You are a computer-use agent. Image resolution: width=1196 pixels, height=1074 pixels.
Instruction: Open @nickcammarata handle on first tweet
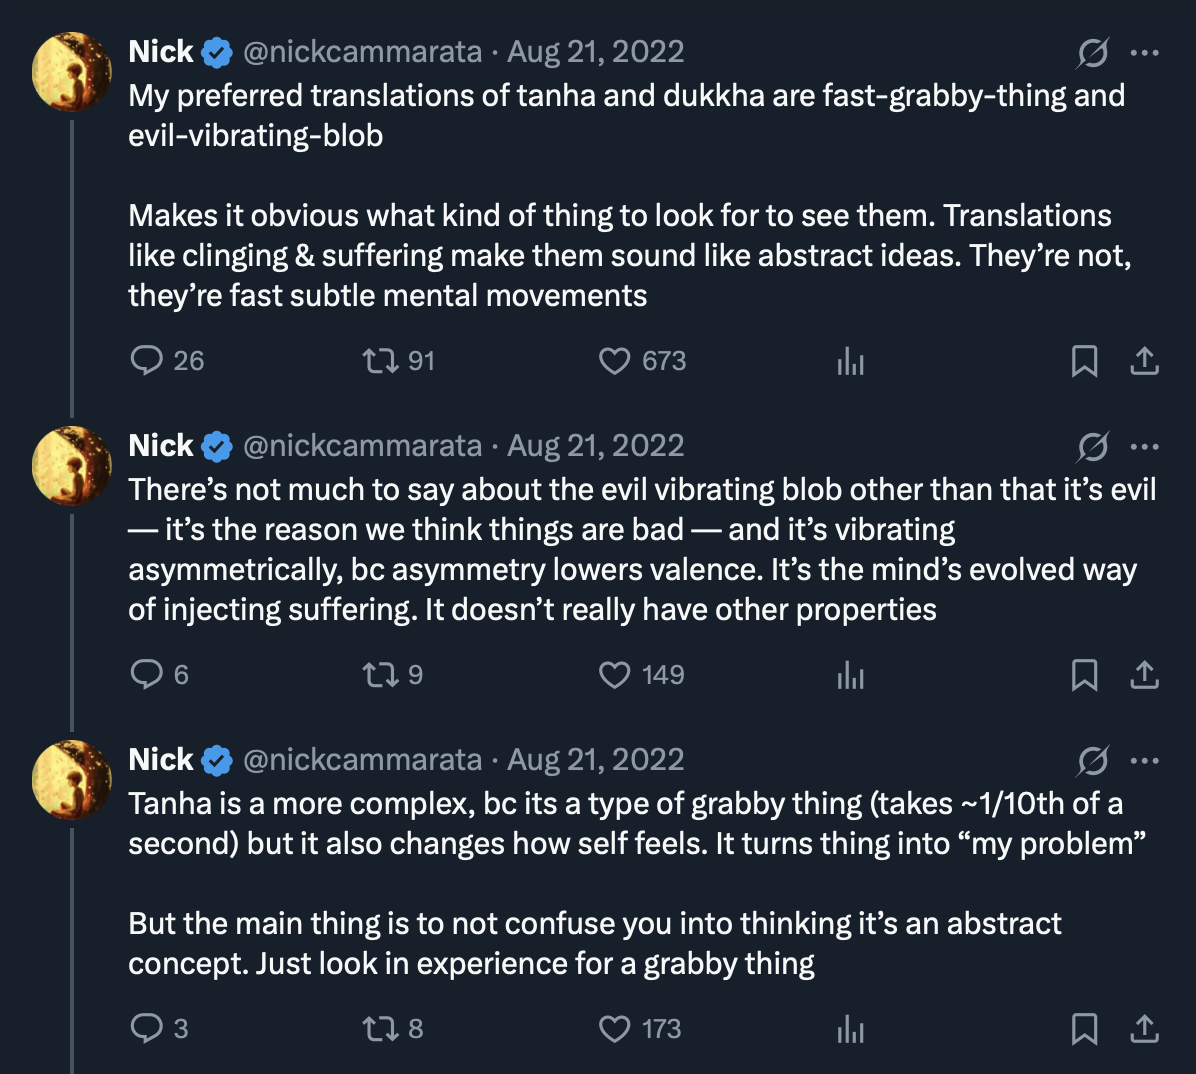click(x=362, y=52)
